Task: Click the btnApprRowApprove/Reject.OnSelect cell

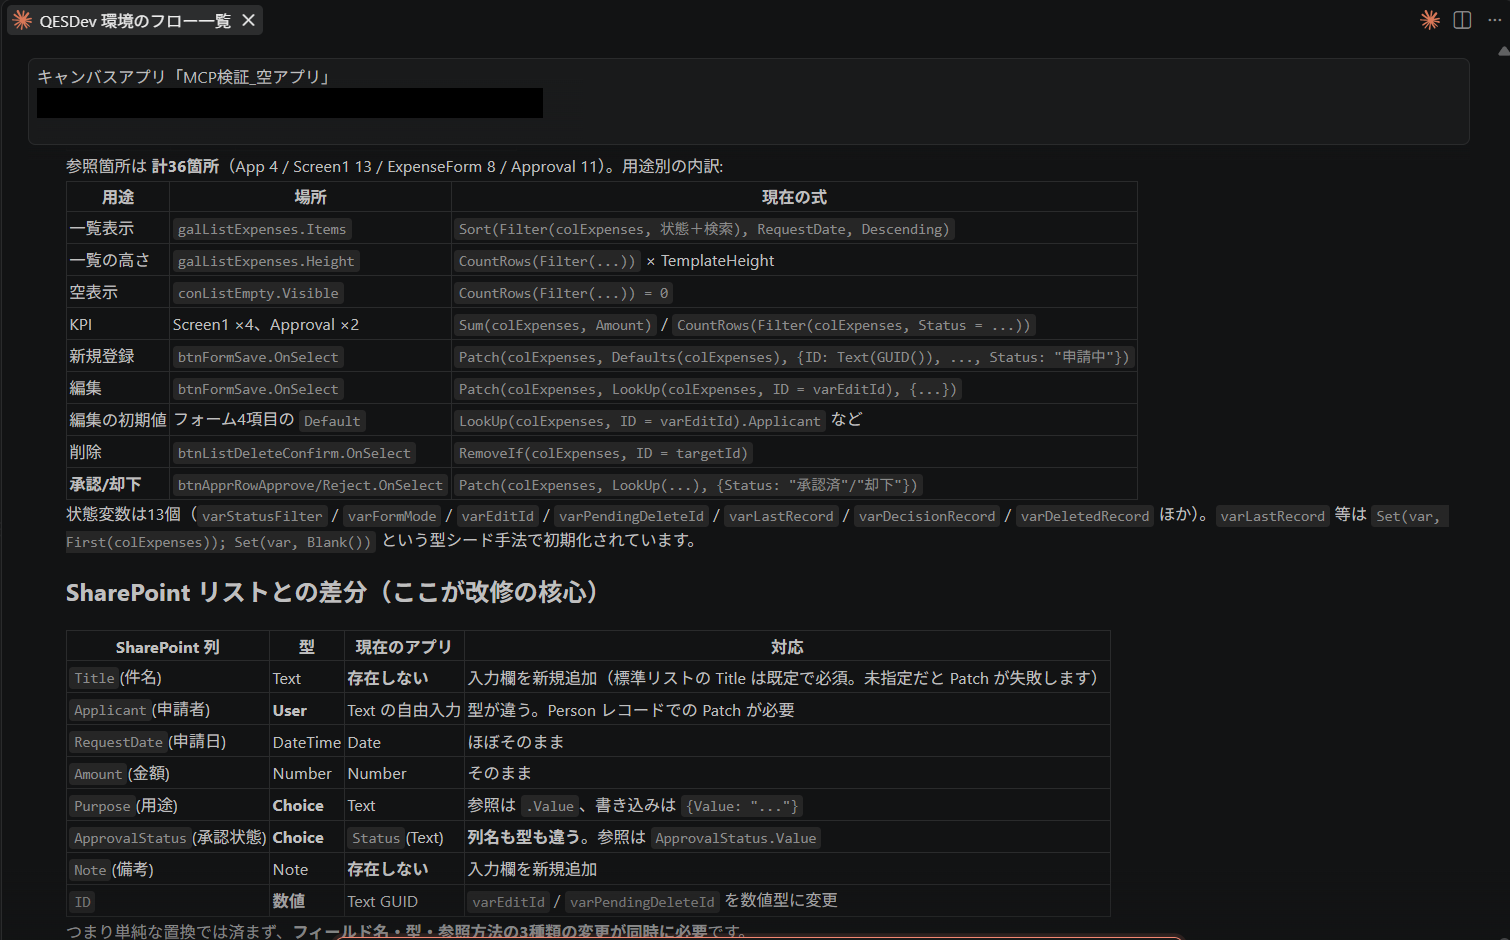Action: 310,485
